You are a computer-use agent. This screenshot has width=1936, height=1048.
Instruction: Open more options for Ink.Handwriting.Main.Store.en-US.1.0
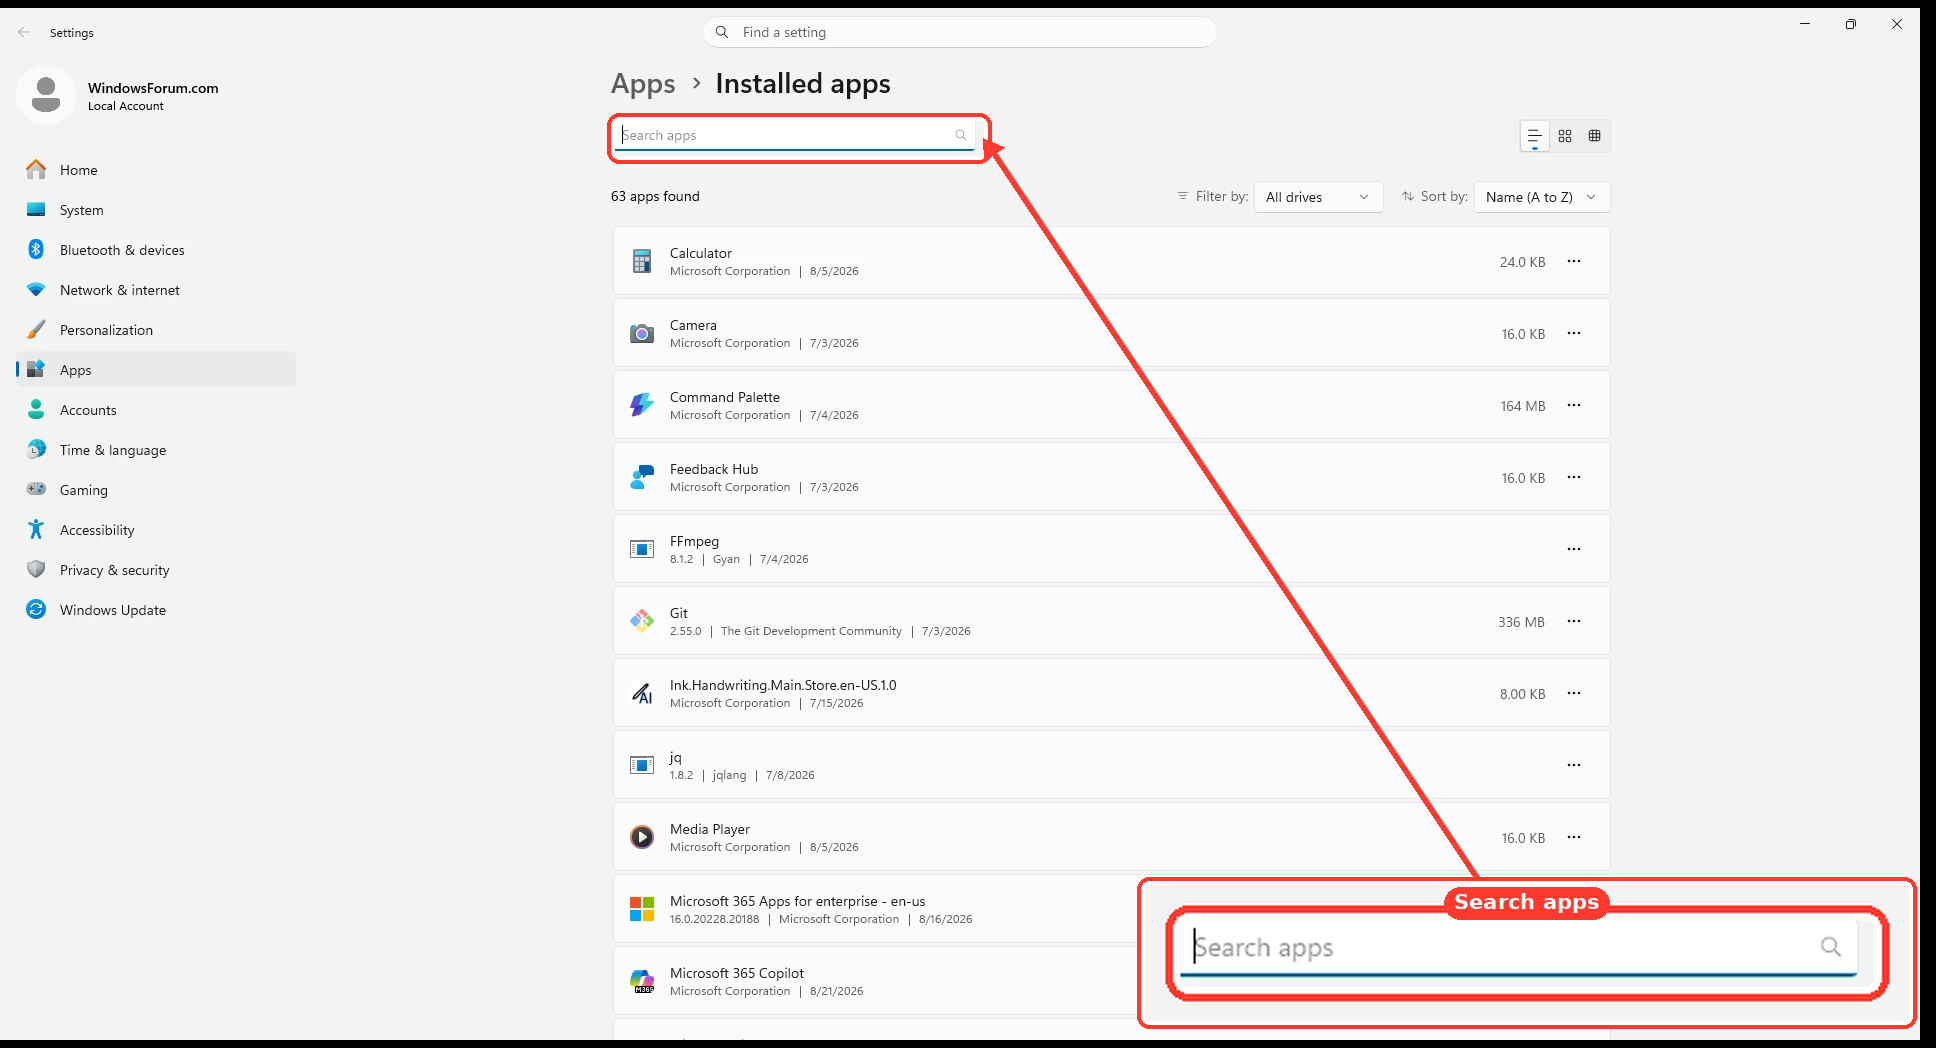point(1574,694)
